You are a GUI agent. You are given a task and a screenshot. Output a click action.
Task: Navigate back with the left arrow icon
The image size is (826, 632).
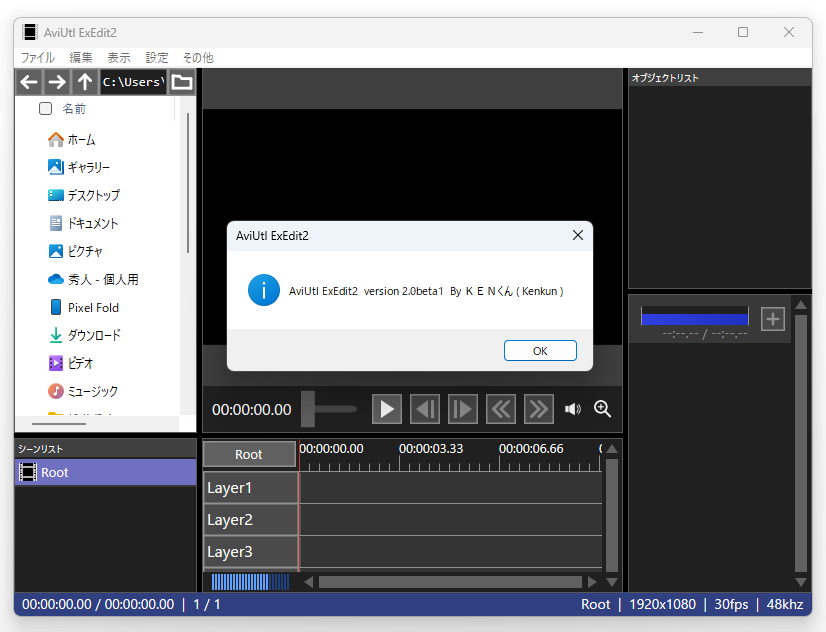click(x=28, y=81)
